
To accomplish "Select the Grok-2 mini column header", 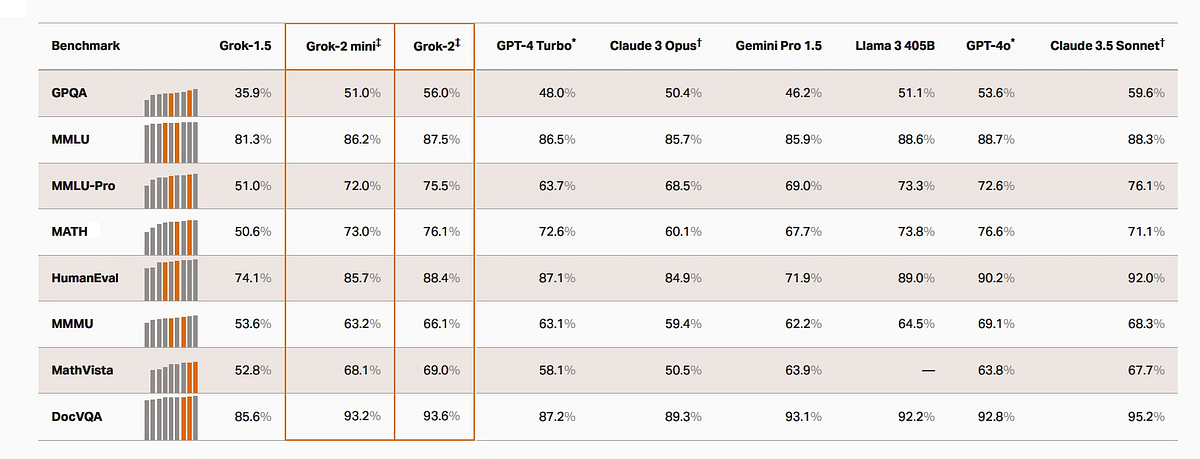I will (338, 46).
